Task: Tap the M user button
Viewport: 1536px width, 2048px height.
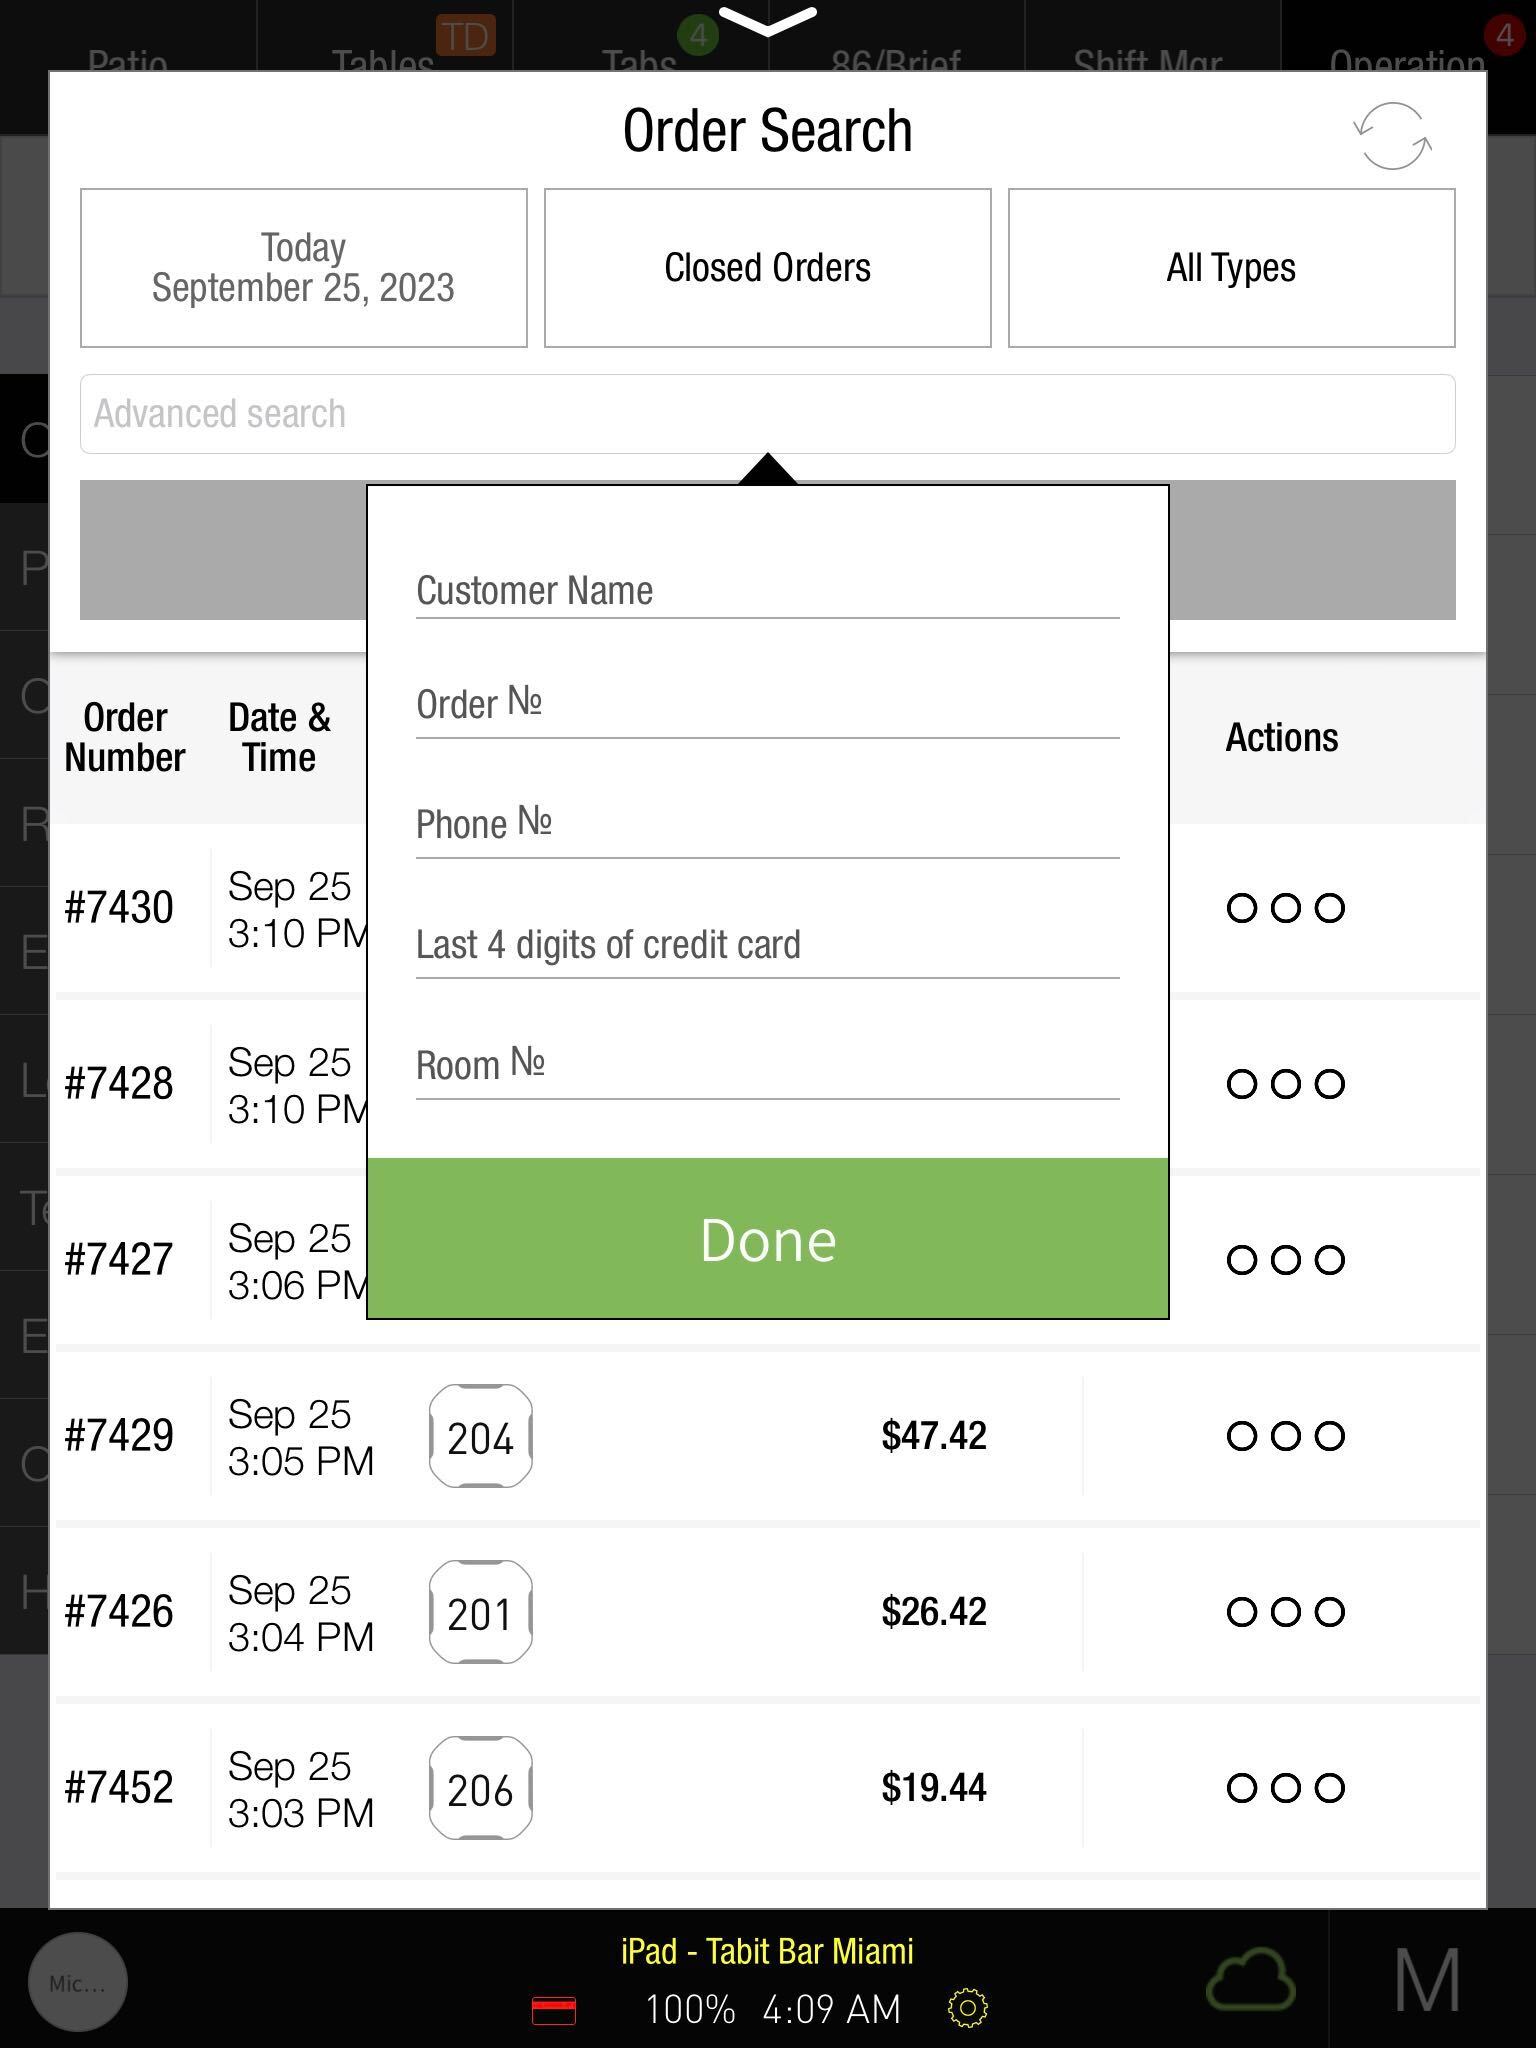Action: (1427, 1980)
